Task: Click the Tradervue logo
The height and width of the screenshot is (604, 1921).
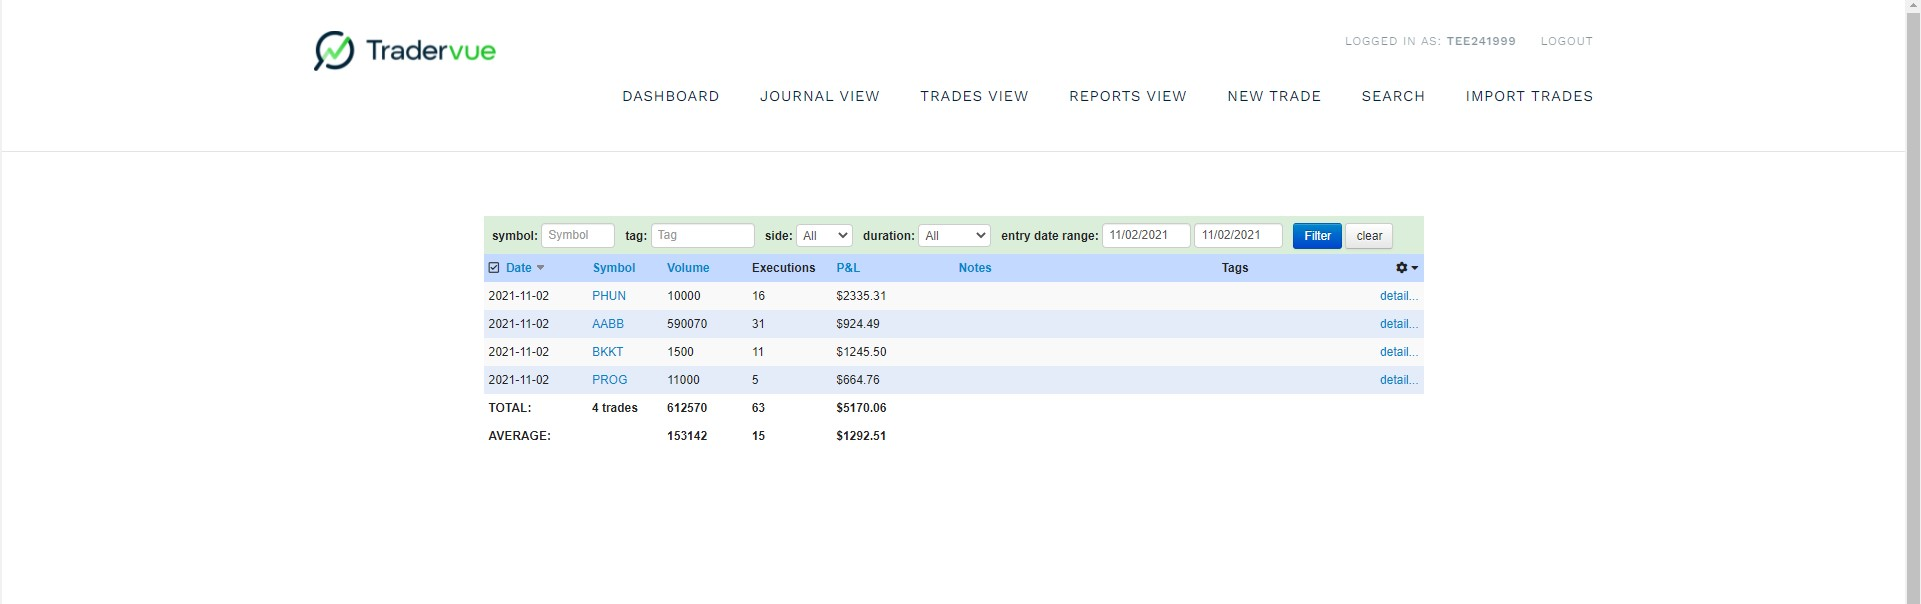Action: pyautogui.click(x=405, y=51)
